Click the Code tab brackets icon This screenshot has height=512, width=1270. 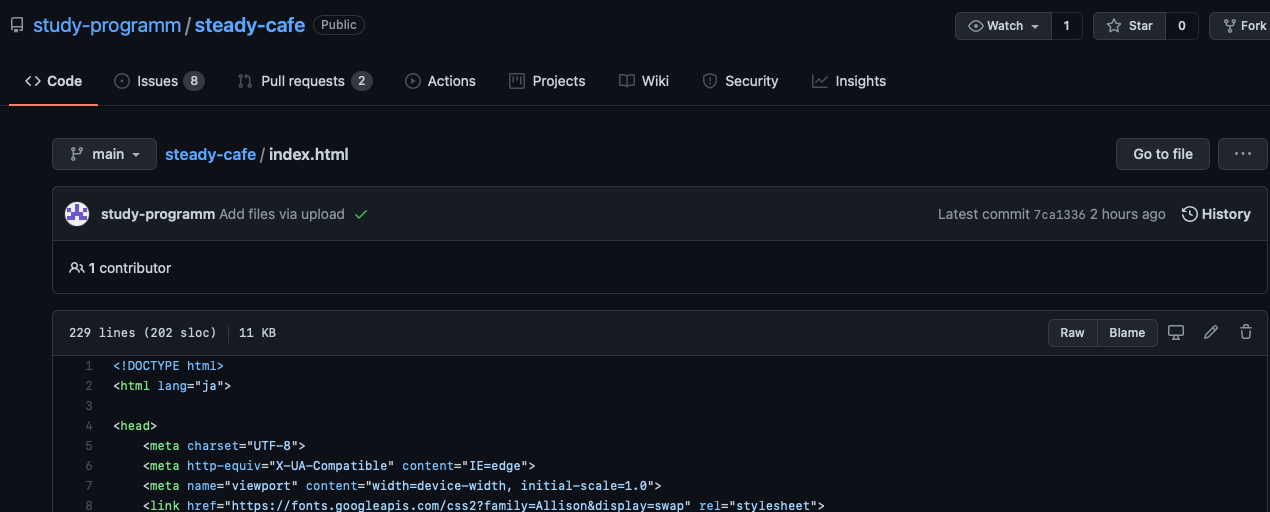[x=33, y=81]
